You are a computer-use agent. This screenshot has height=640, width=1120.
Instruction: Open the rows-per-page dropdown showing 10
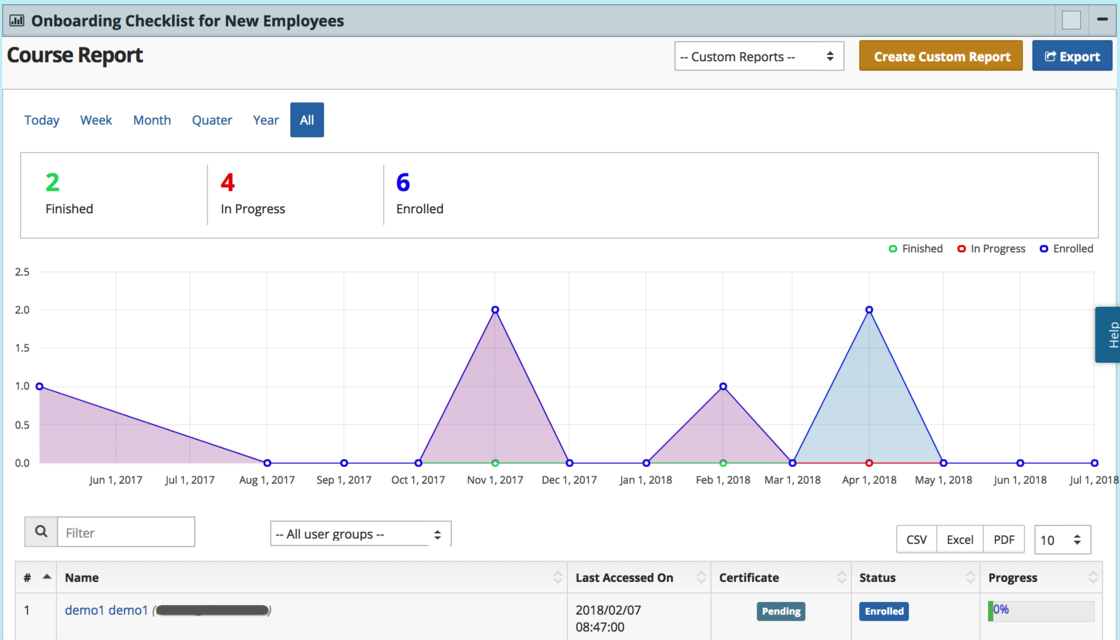pyautogui.click(x=1062, y=540)
